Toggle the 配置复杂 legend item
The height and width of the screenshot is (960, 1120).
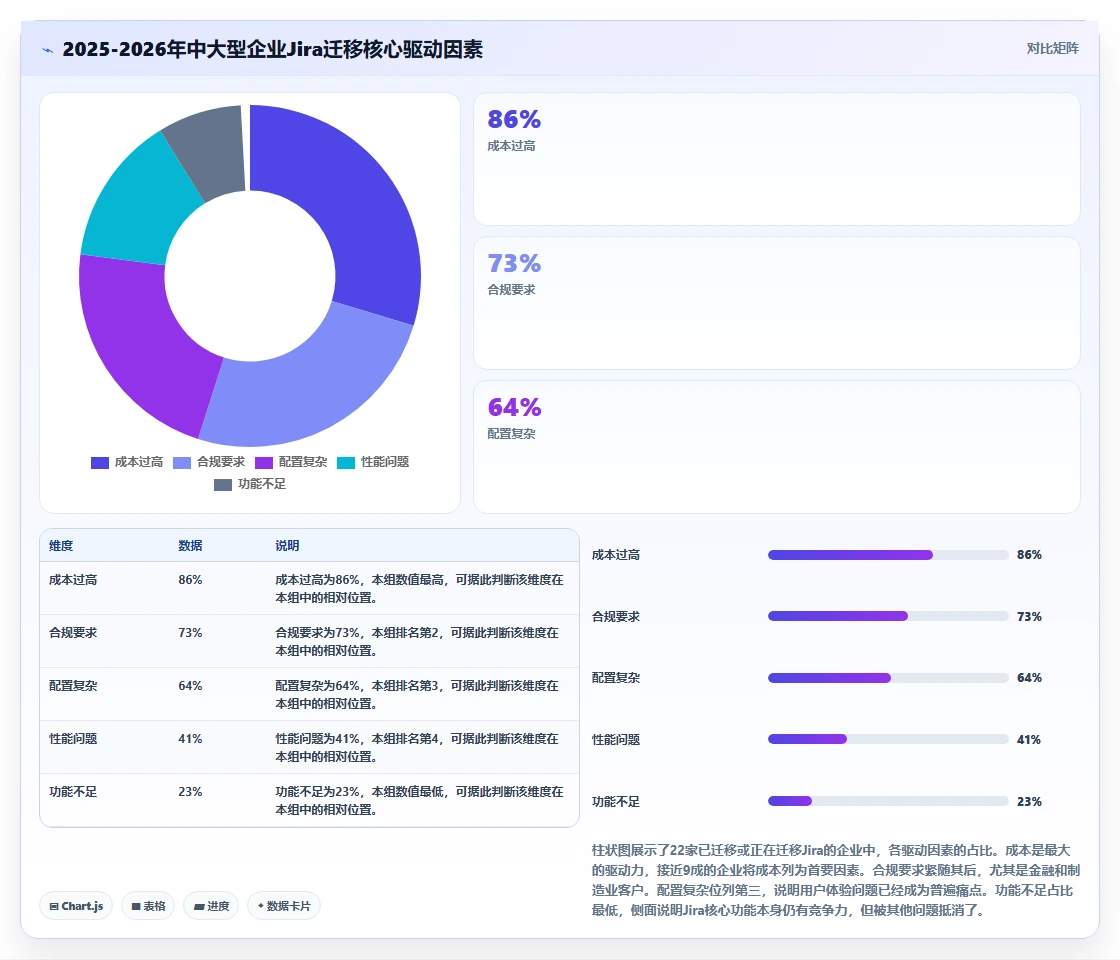coord(291,462)
